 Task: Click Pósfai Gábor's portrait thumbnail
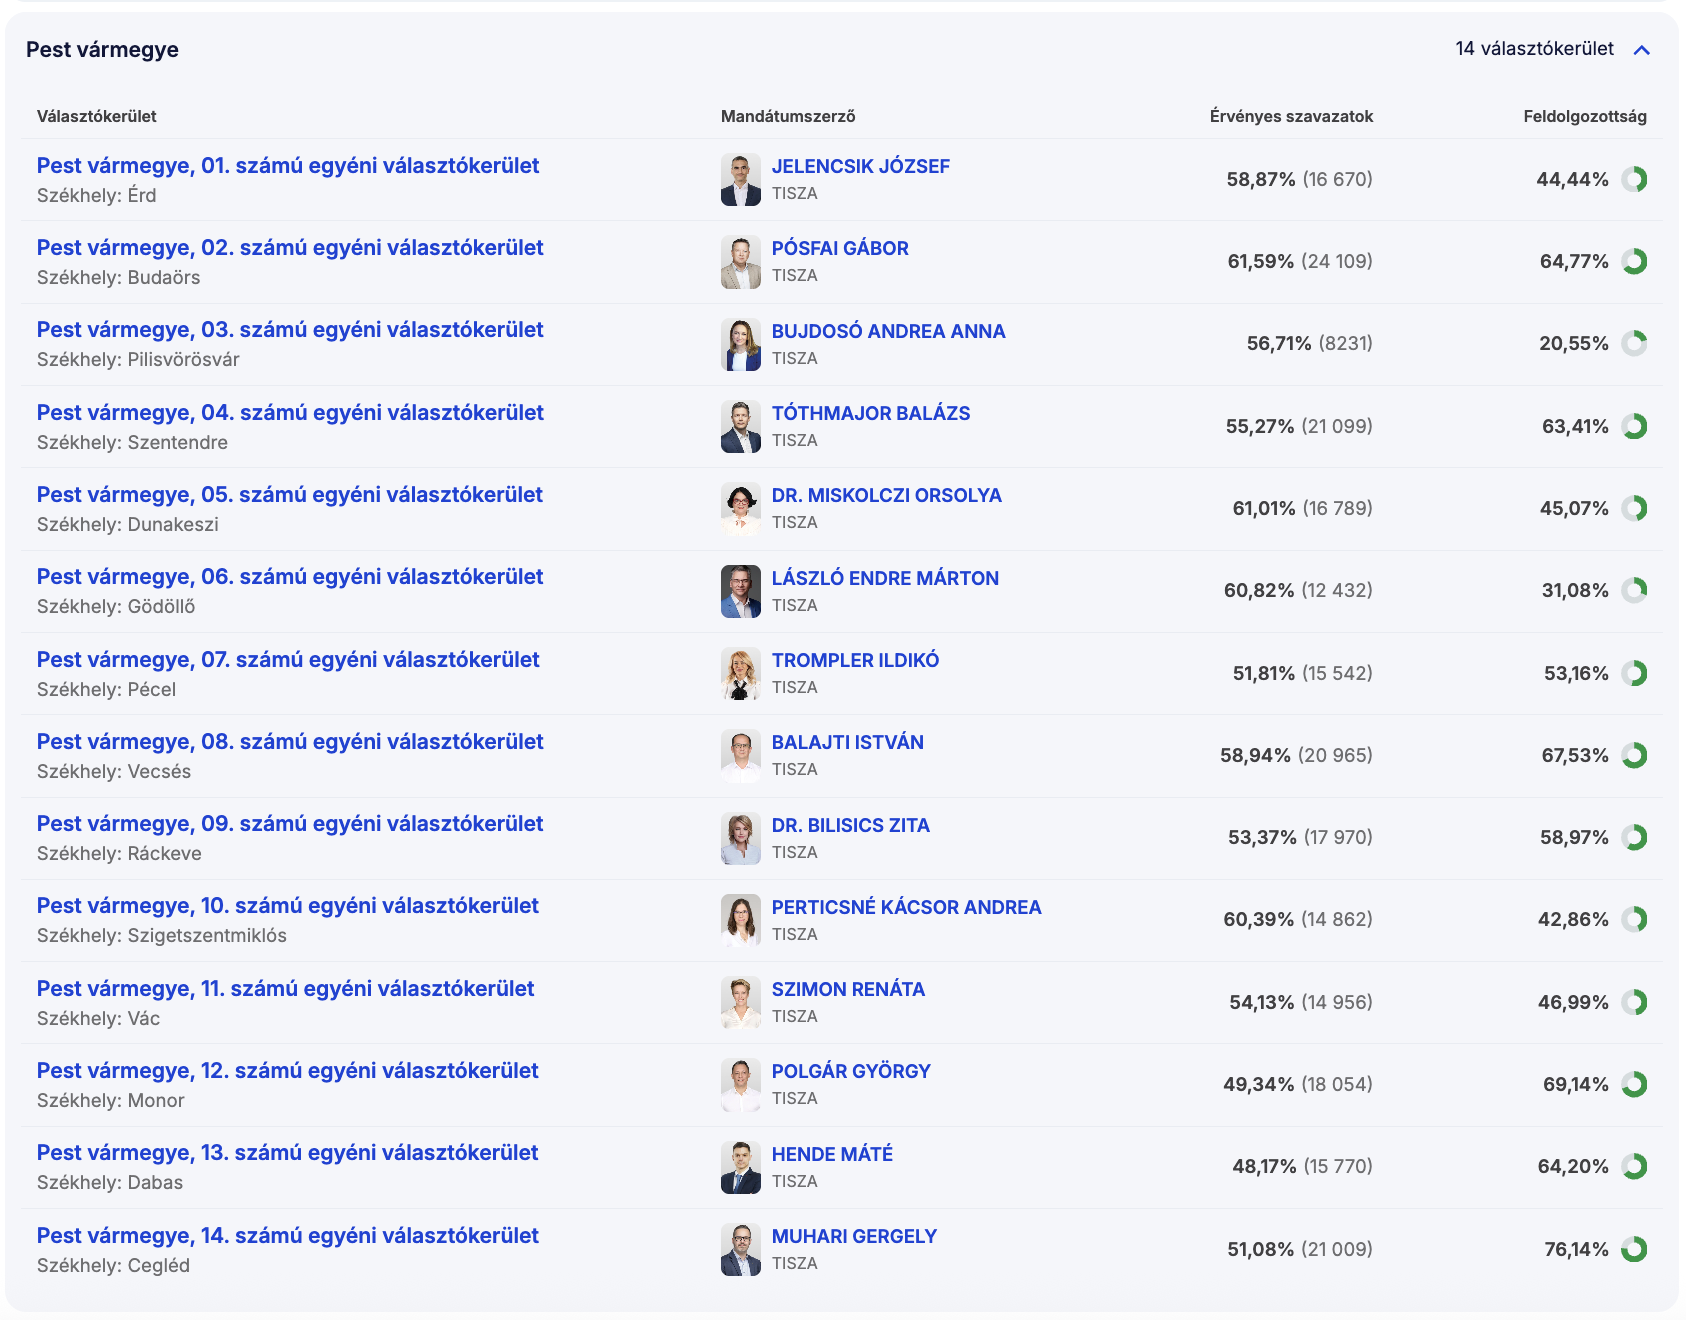[740, 262]
